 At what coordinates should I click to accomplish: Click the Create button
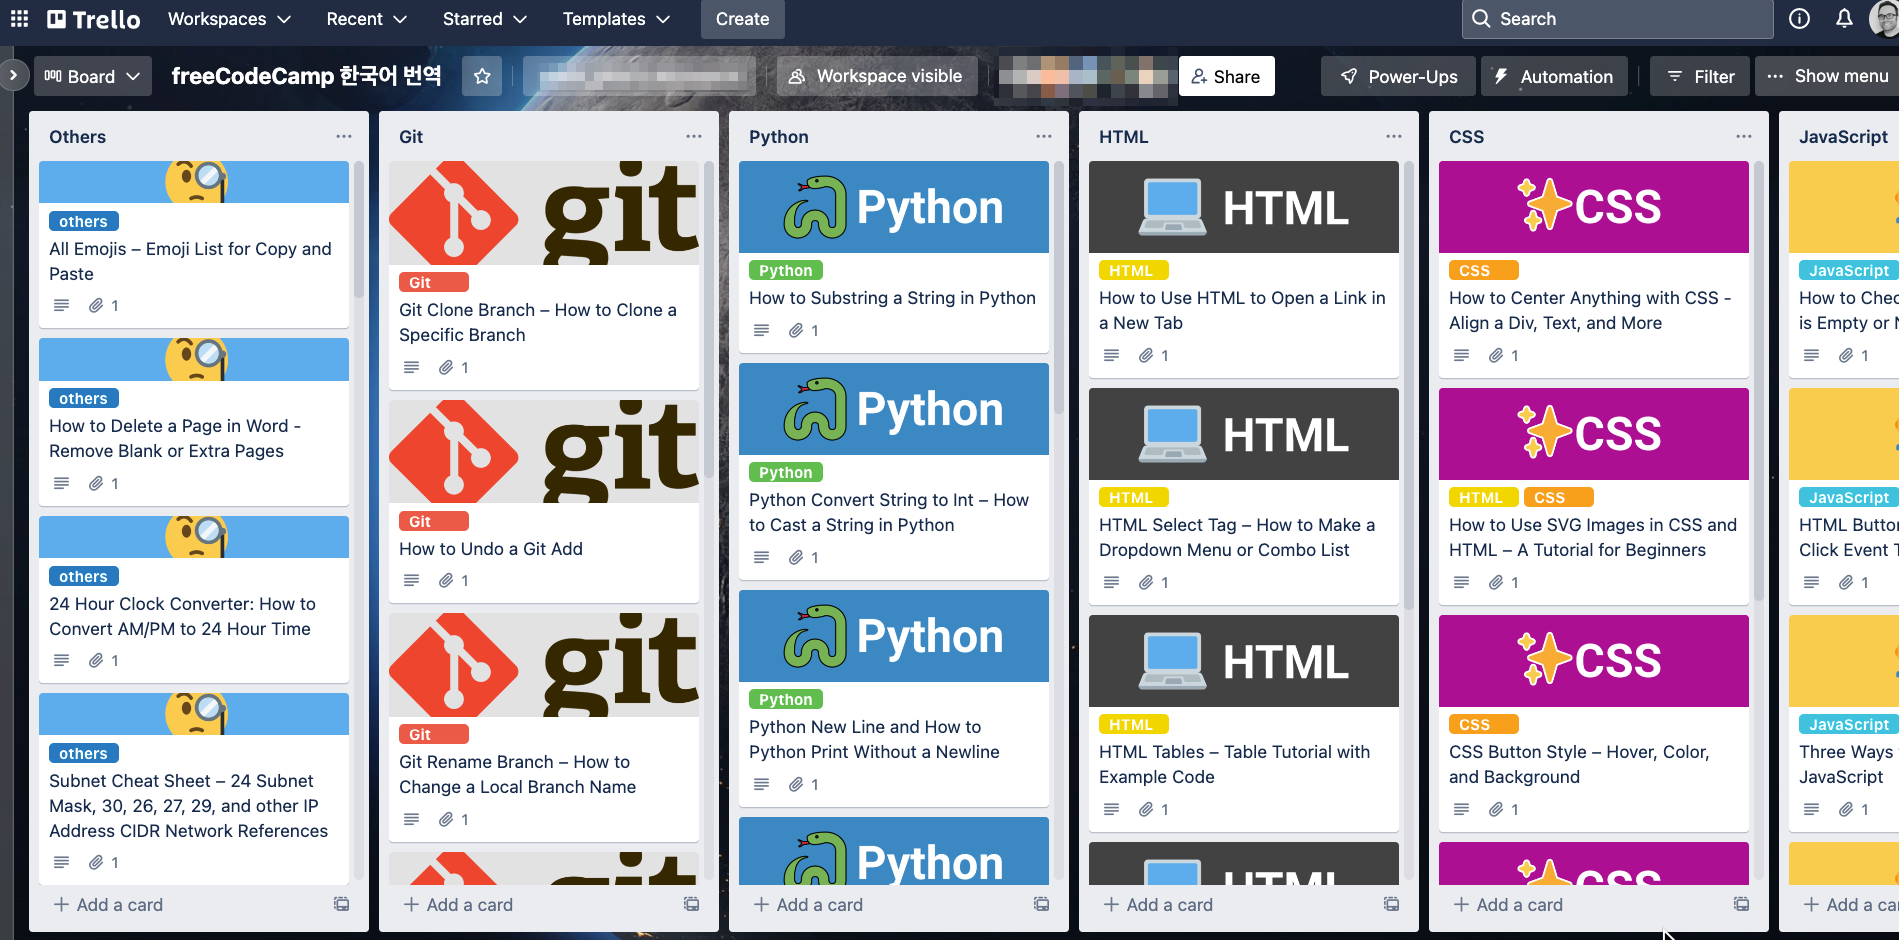742,19
